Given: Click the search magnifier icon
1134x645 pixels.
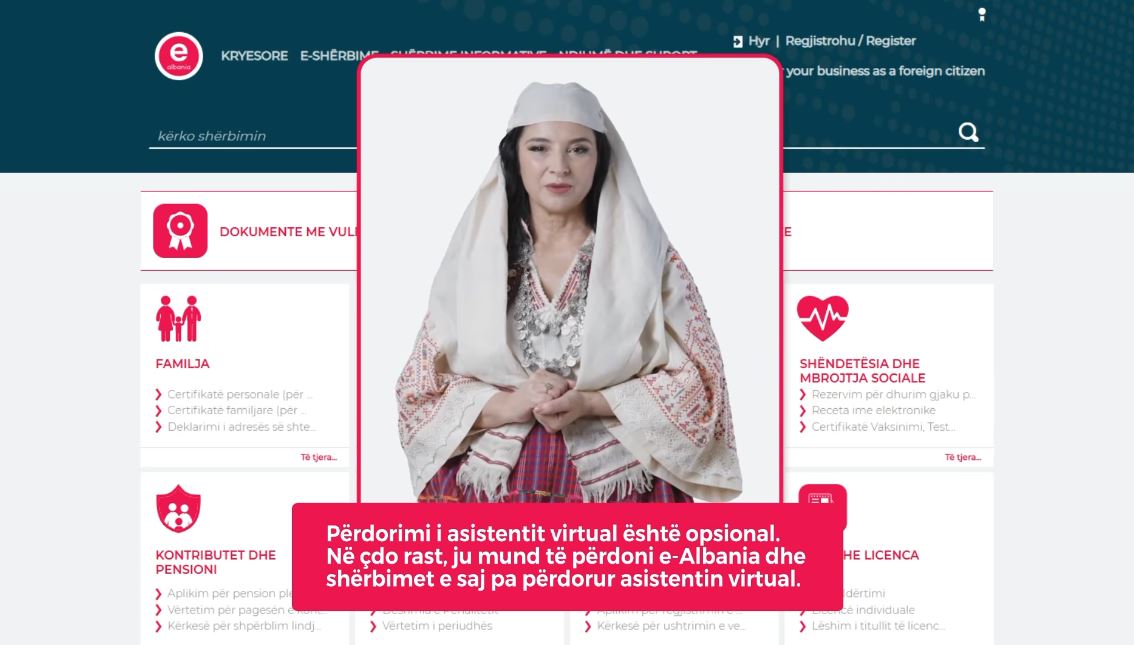Looking at the screenshot, I should pos(968,132).
